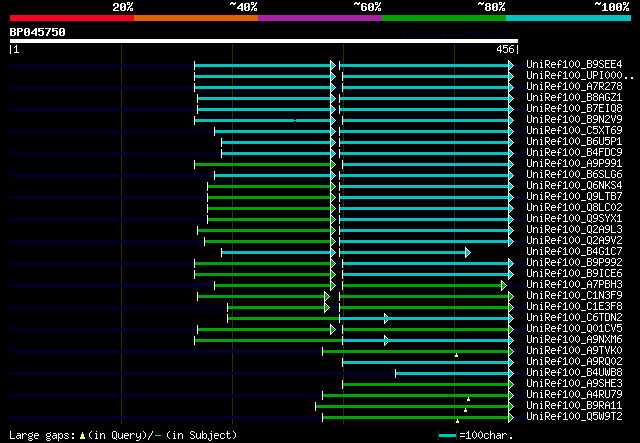
Task: Open the UniRef100_C6TDN2 entry
Action: click(x=574, y=318)
